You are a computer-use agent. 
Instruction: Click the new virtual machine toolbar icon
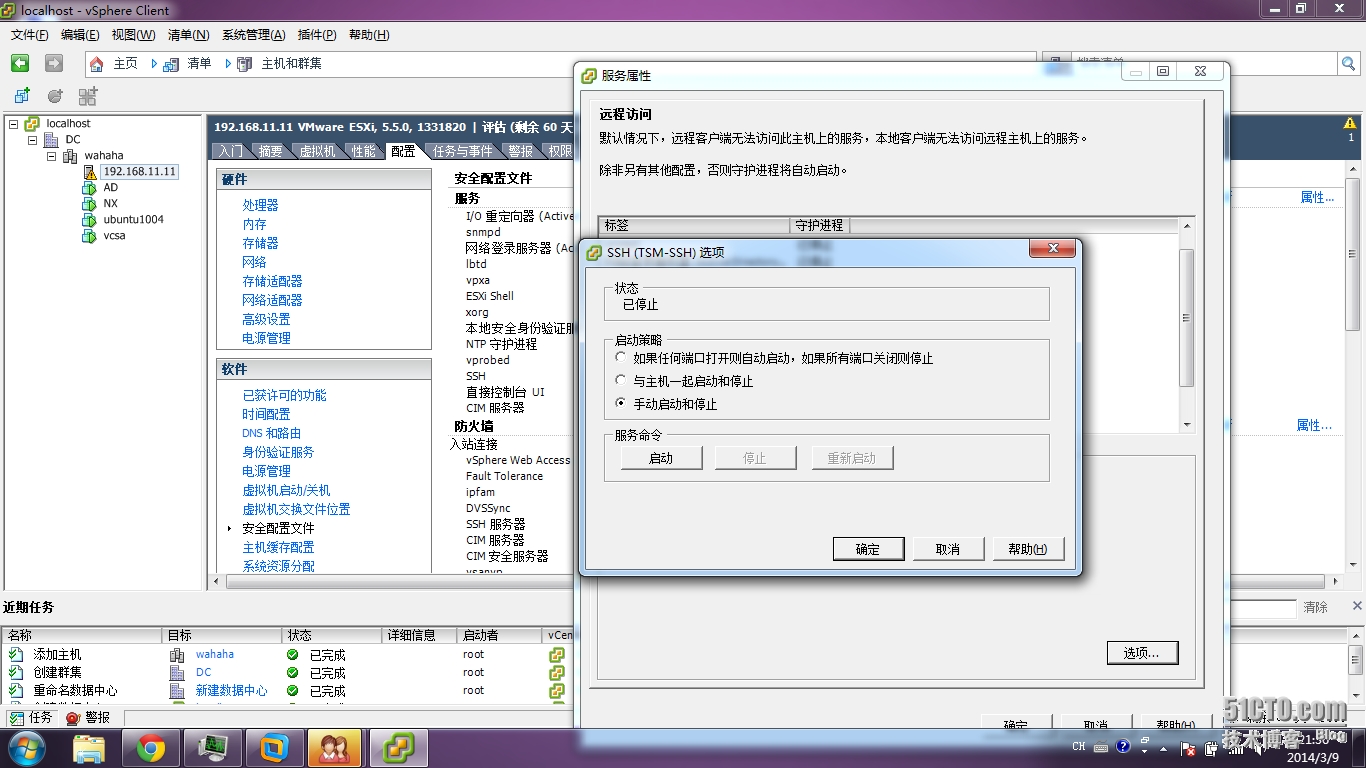coord(22,96)
